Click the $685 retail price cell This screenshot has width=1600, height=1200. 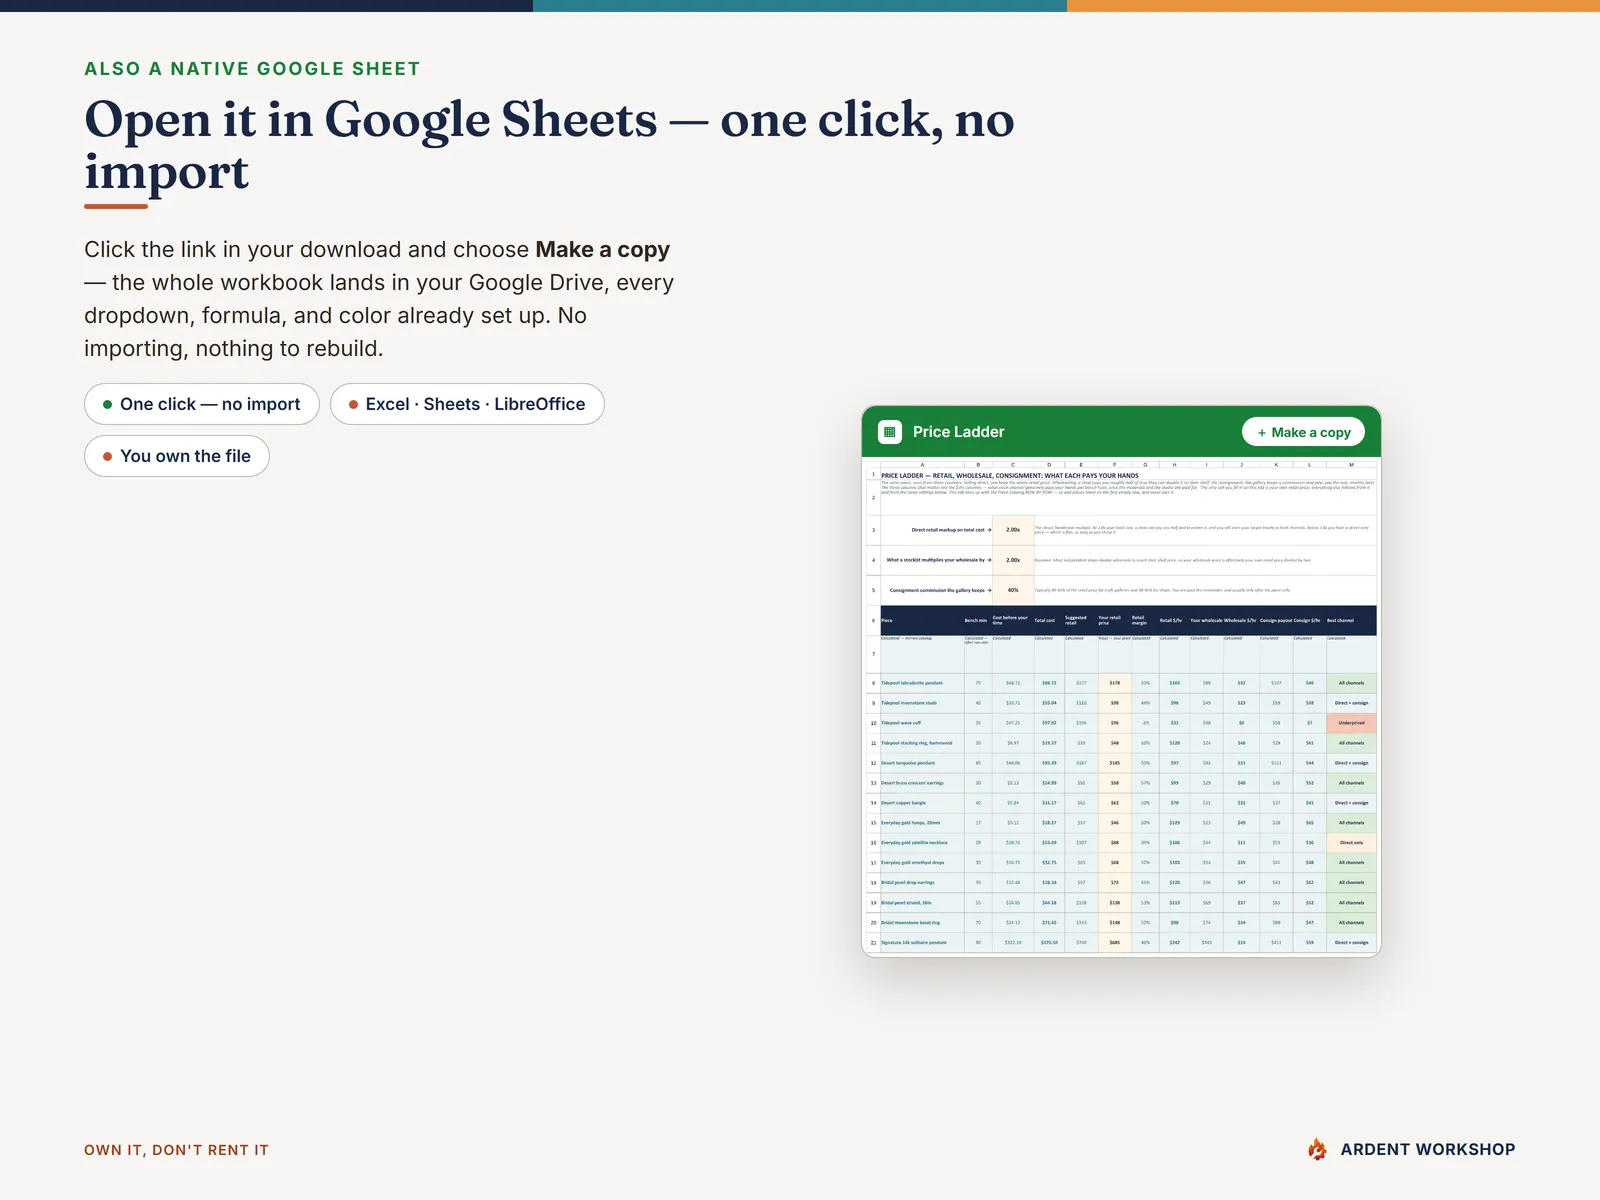(1114, 942)
